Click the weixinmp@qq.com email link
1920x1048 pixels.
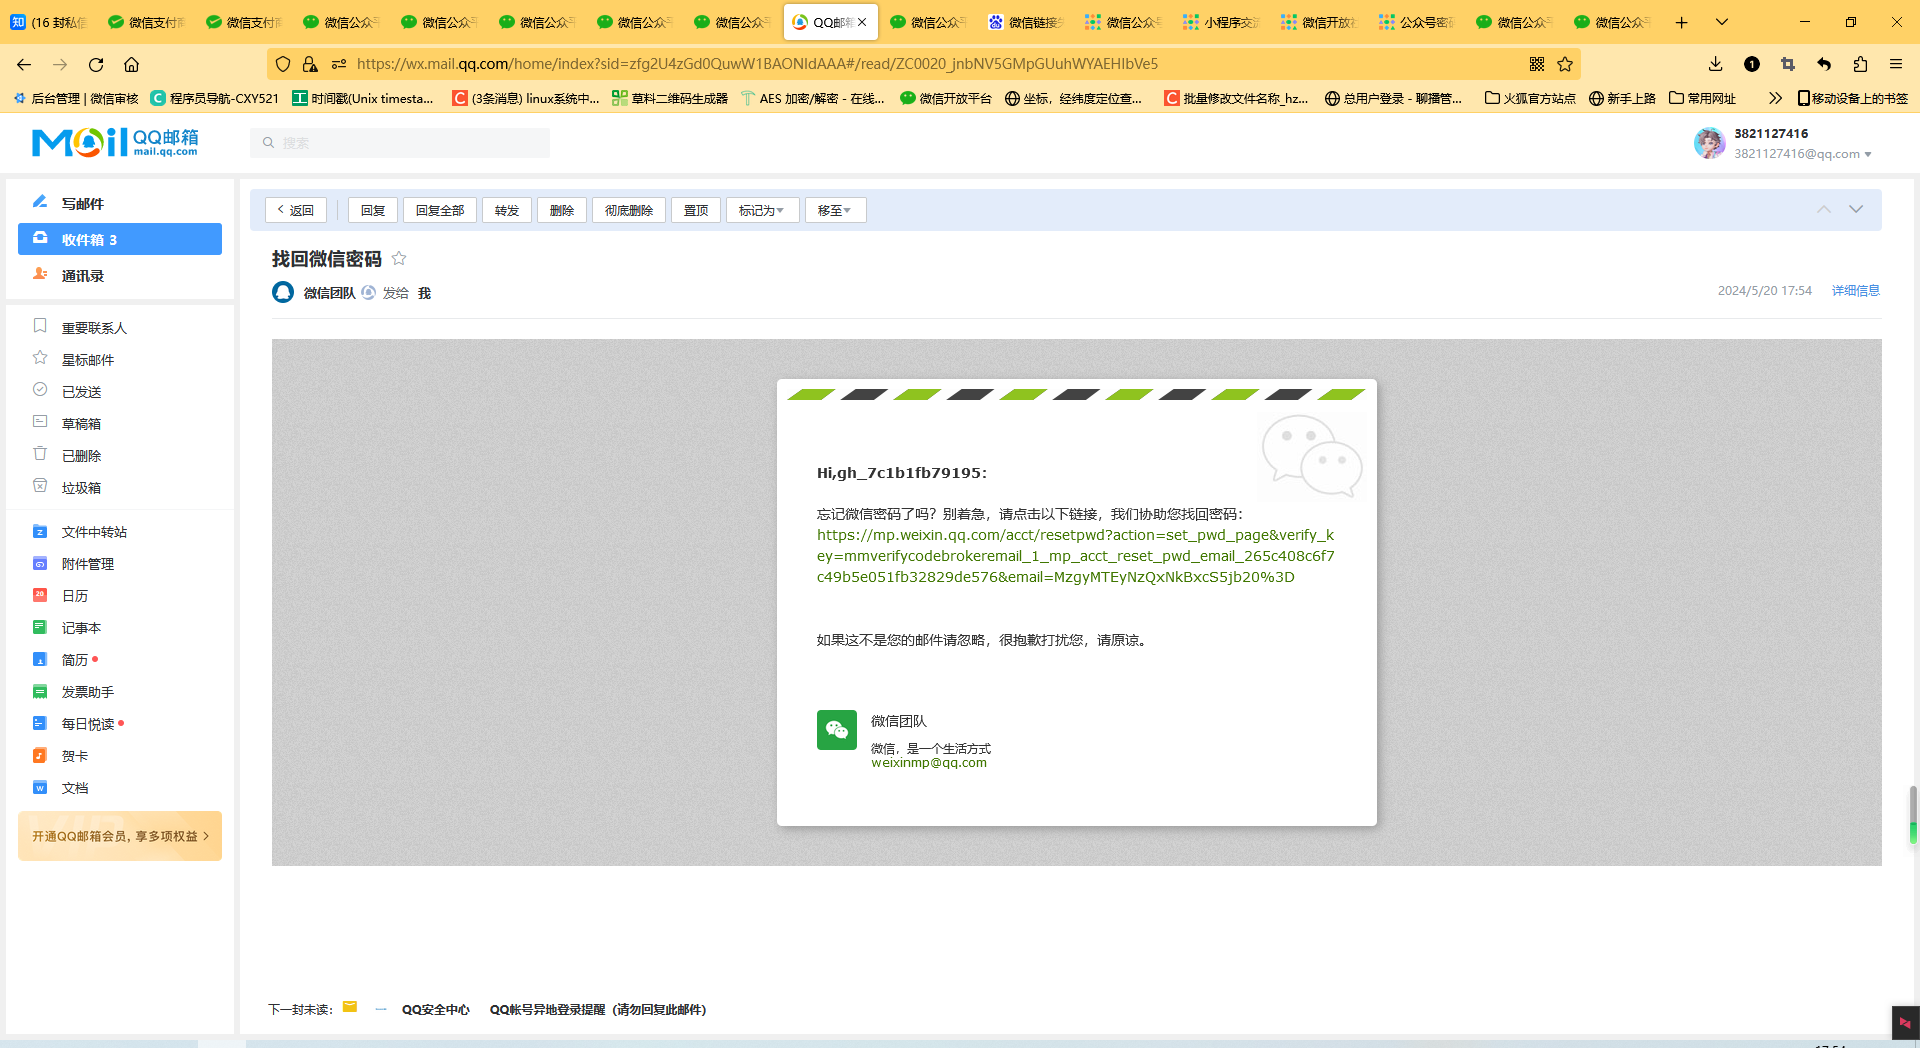coord(929,762)
